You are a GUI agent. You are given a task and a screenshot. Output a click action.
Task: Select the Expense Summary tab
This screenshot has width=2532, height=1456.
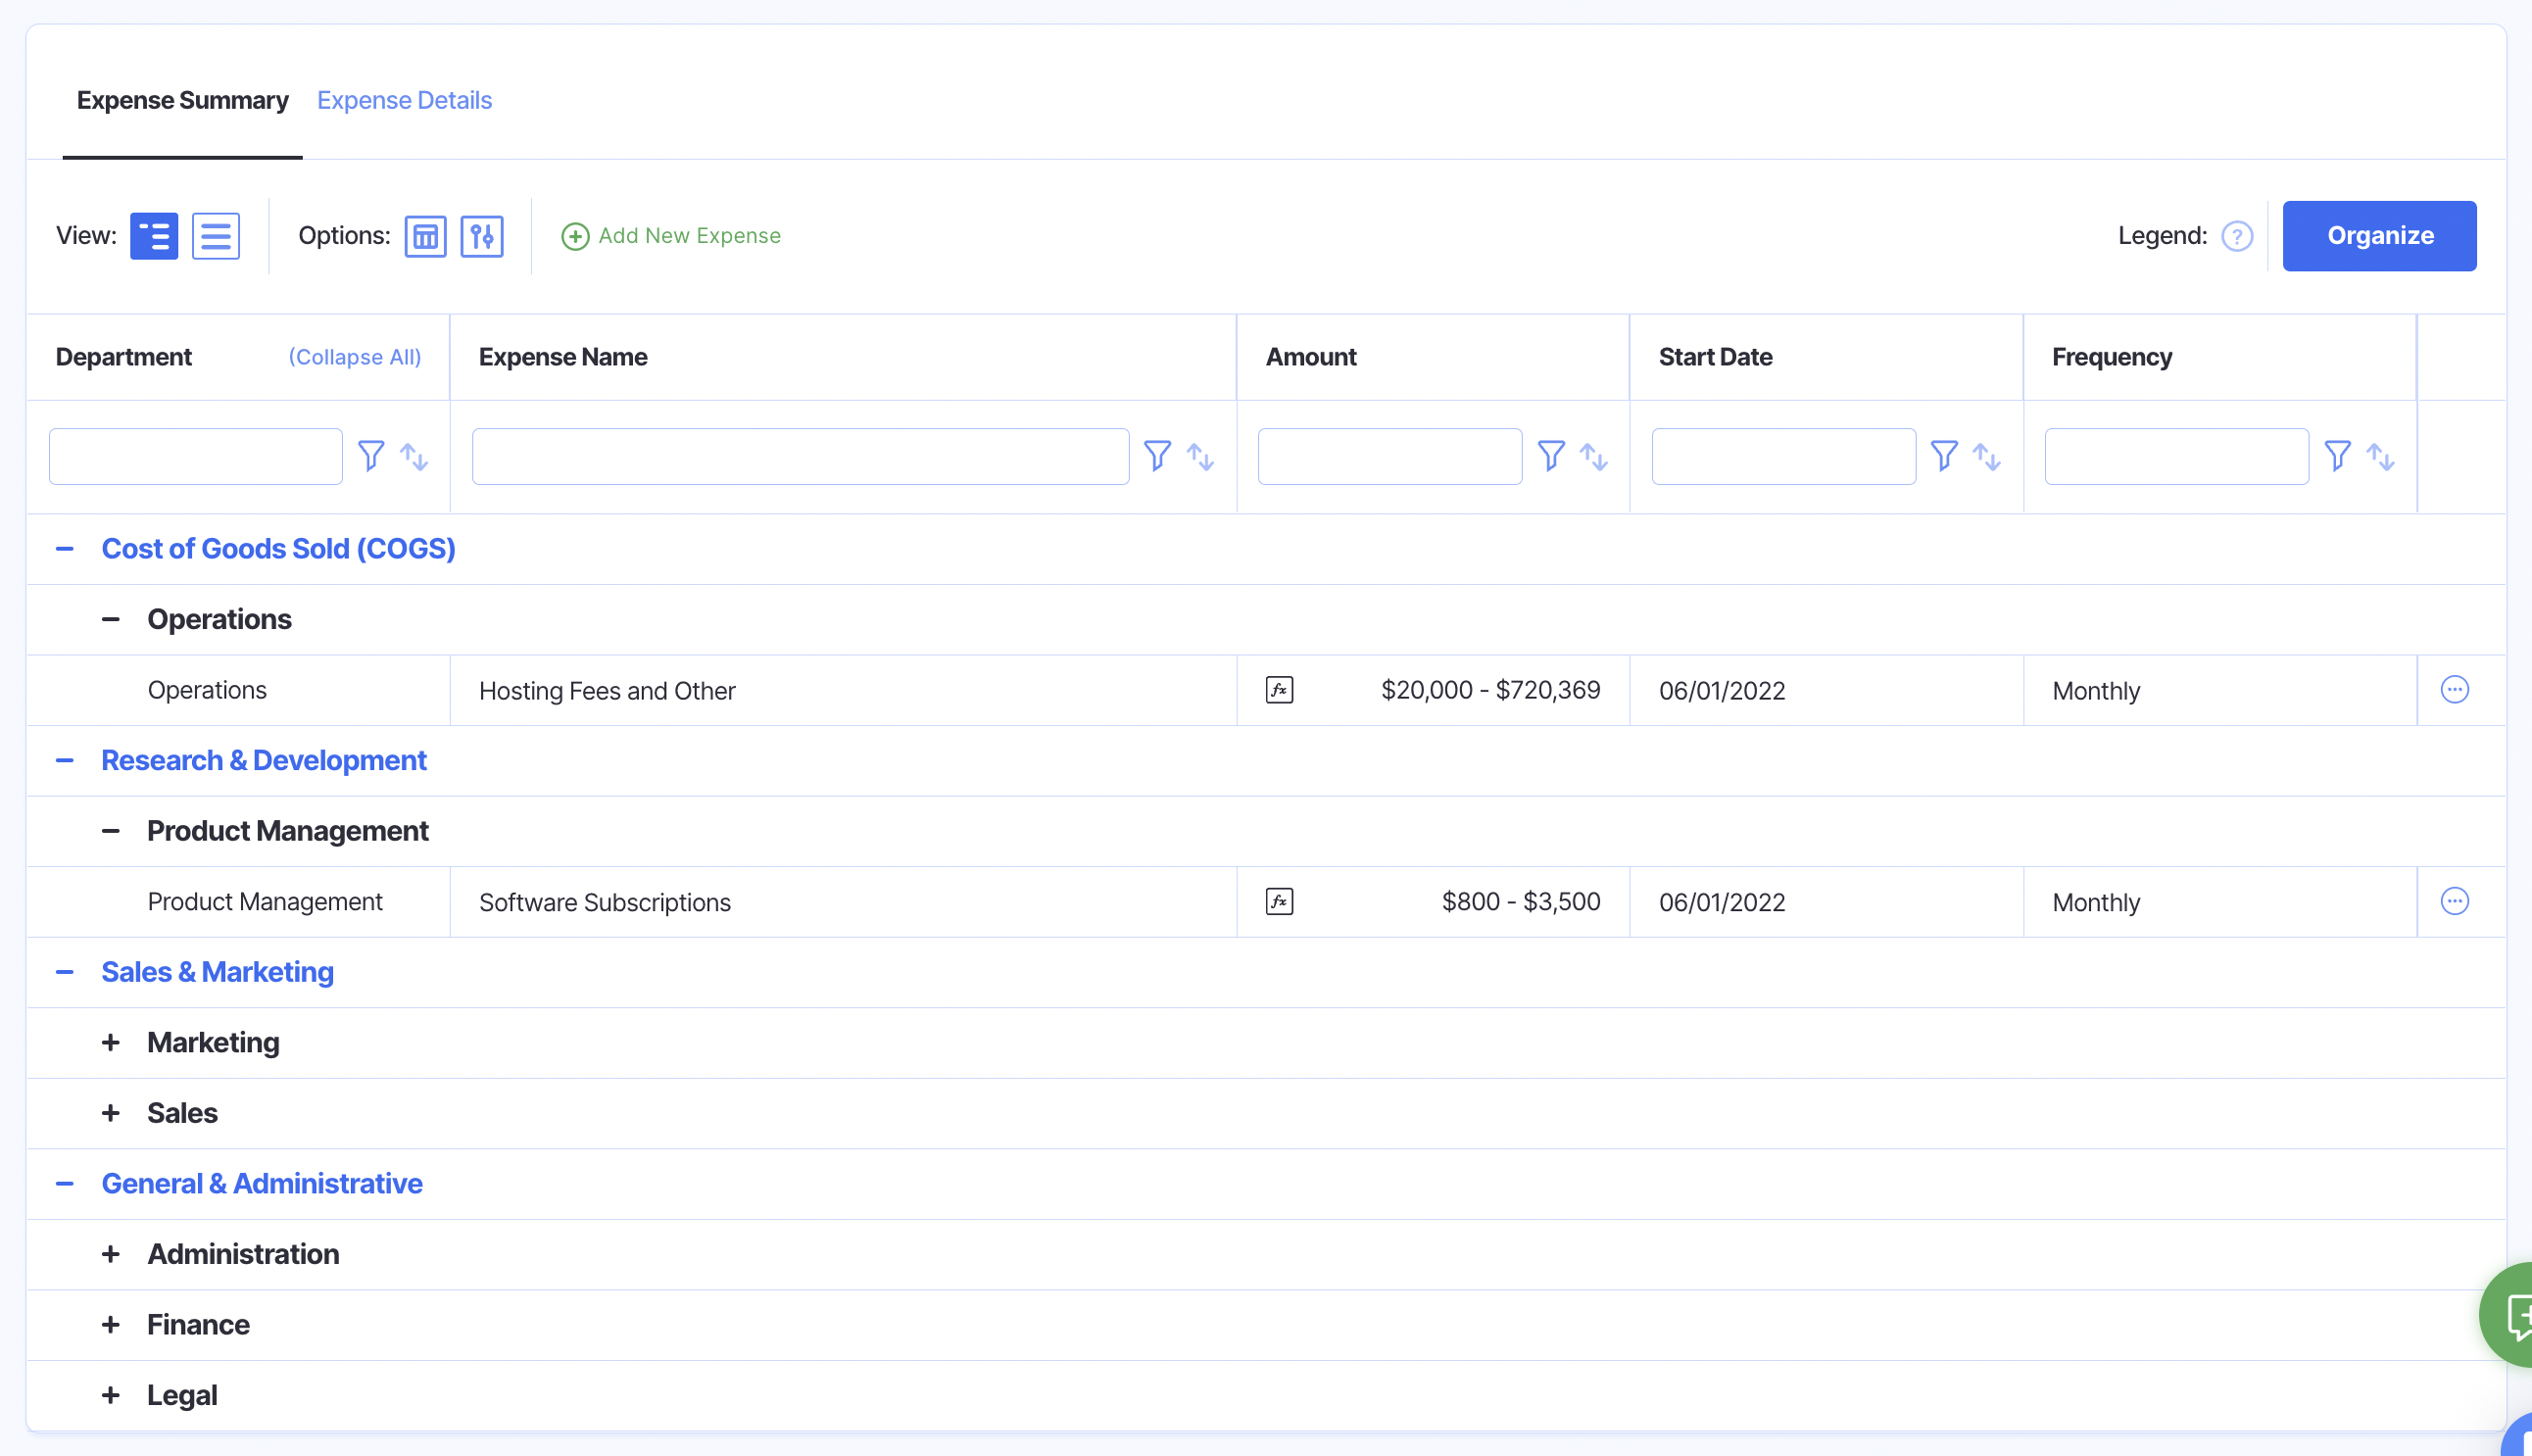tap(182, 100)
